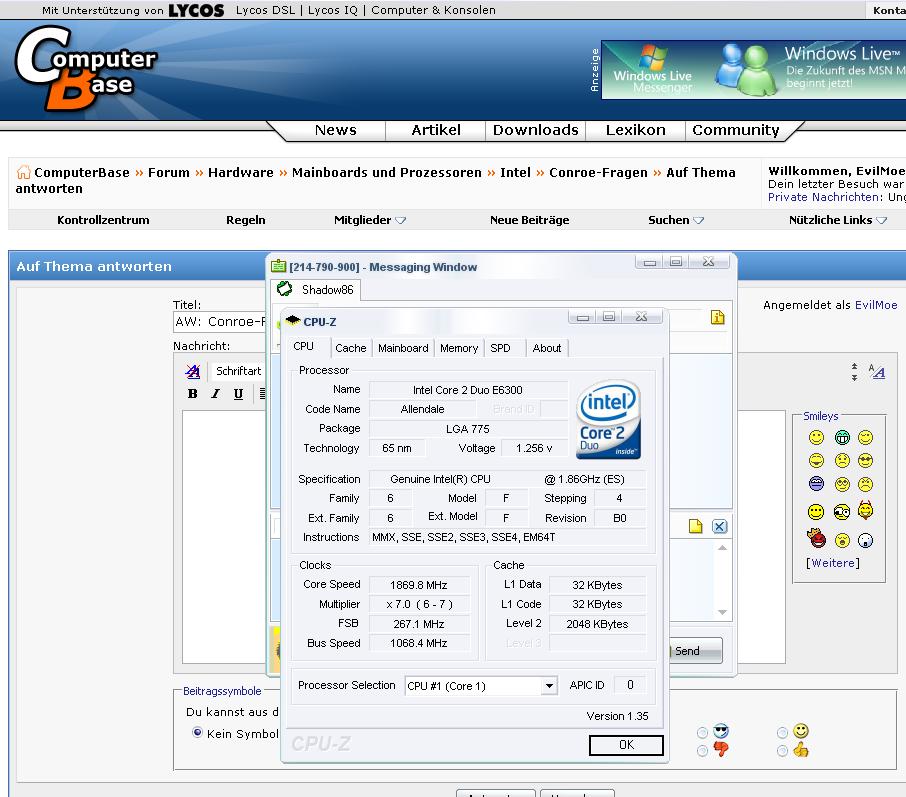Click the Intel Core 2 Duo logo

(608, 420)
